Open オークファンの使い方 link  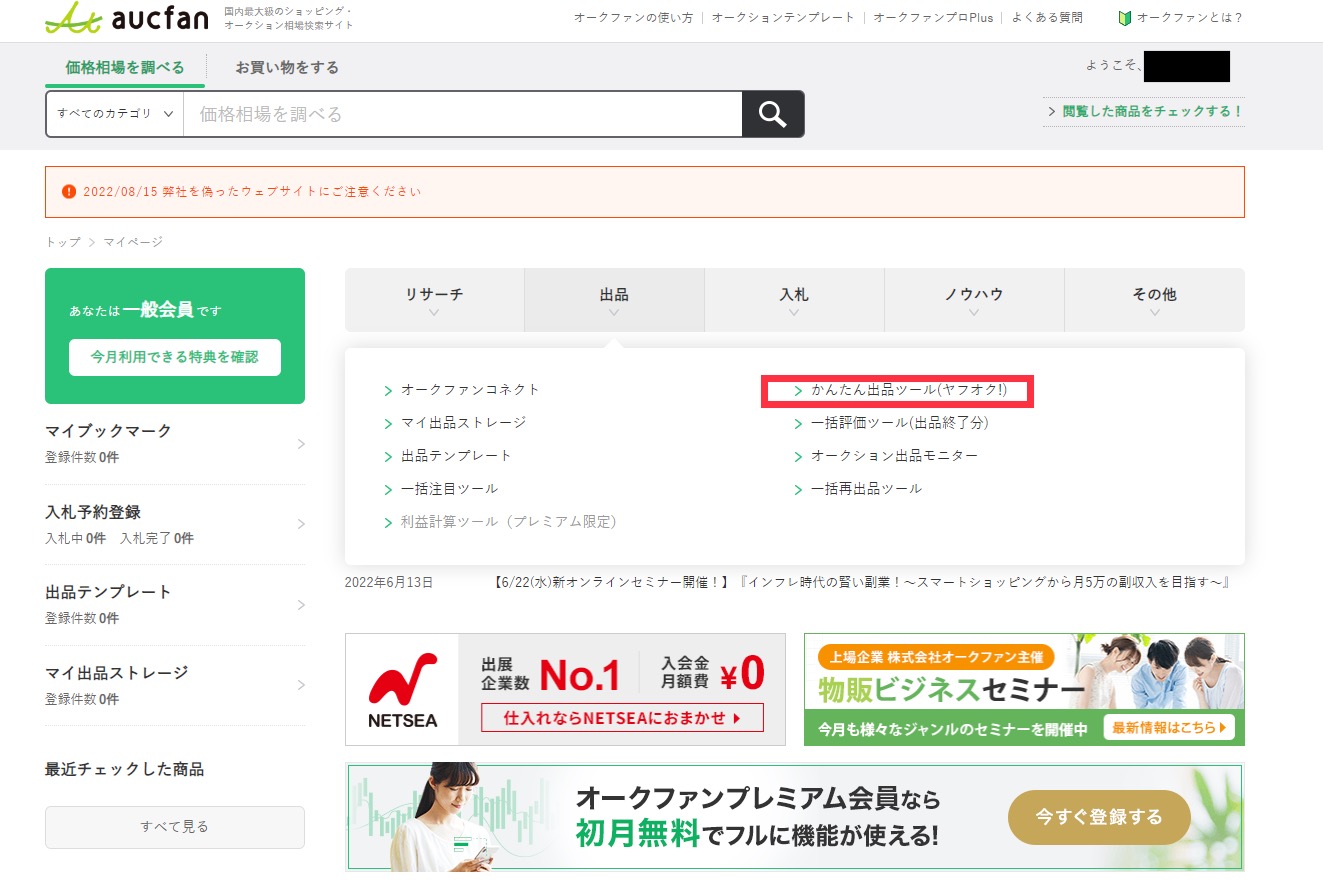(633, 18)
